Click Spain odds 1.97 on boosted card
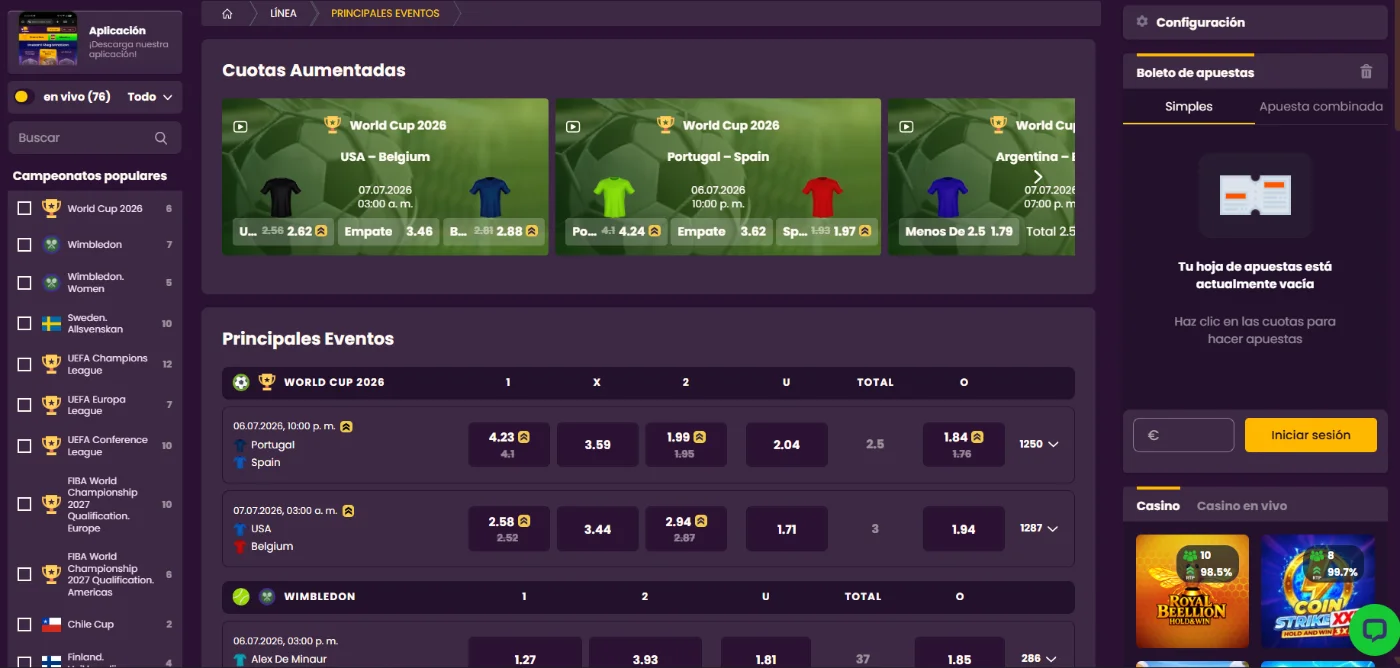 pos(826,231)
